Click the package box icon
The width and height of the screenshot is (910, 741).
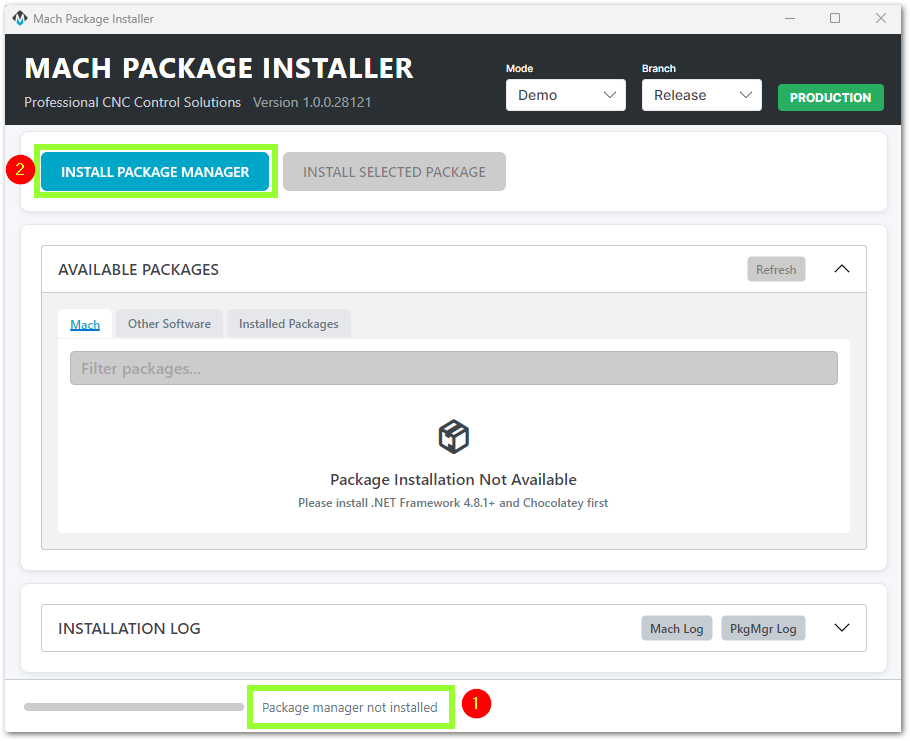(x=453, y=437)
